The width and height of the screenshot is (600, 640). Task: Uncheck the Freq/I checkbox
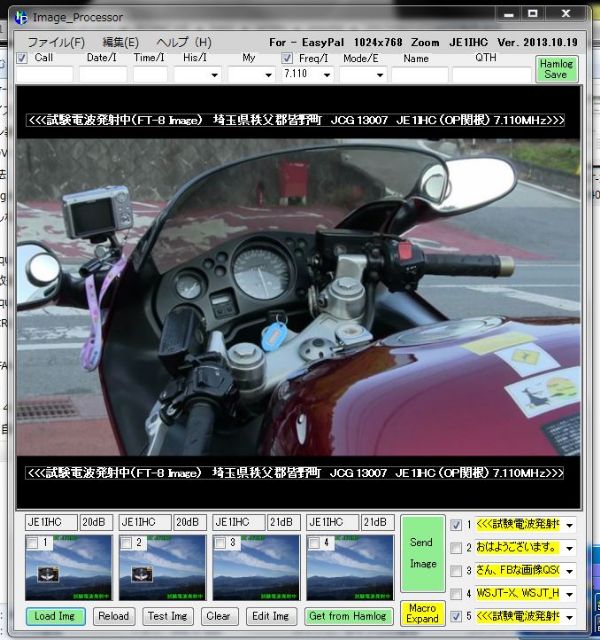[288, 58]
